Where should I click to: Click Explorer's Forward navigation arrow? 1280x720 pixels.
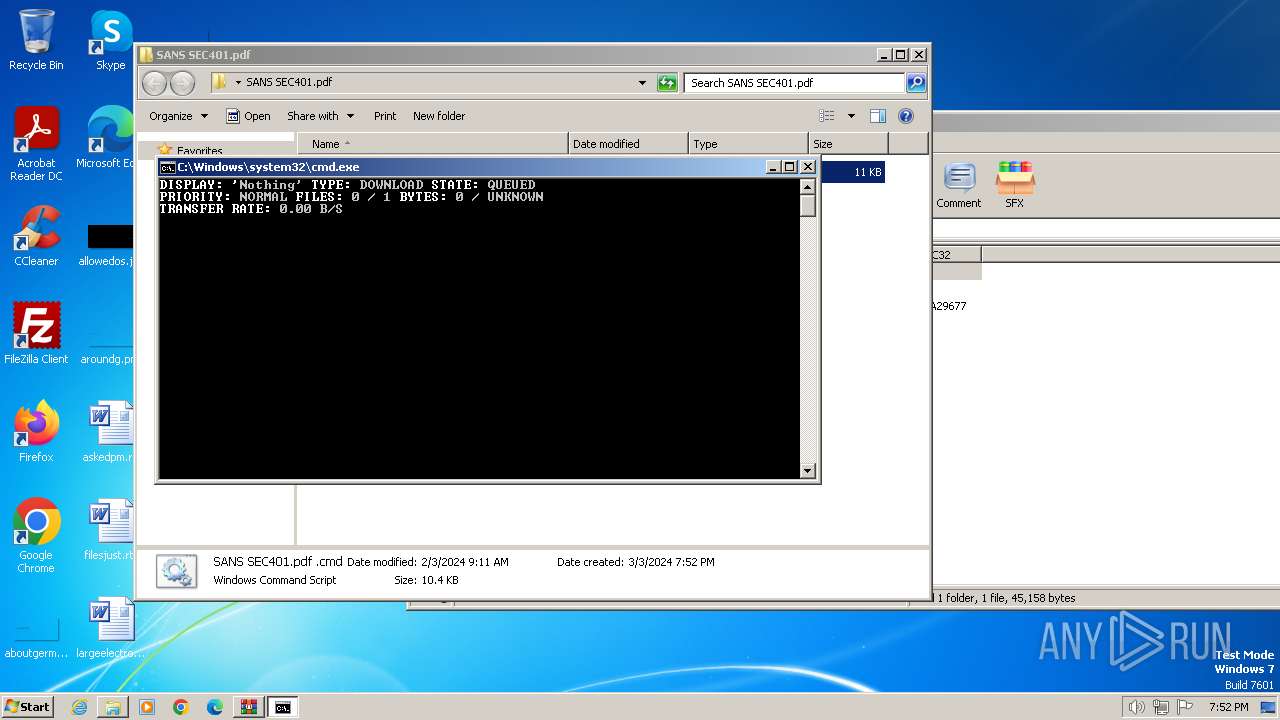(x=182, y=83)
